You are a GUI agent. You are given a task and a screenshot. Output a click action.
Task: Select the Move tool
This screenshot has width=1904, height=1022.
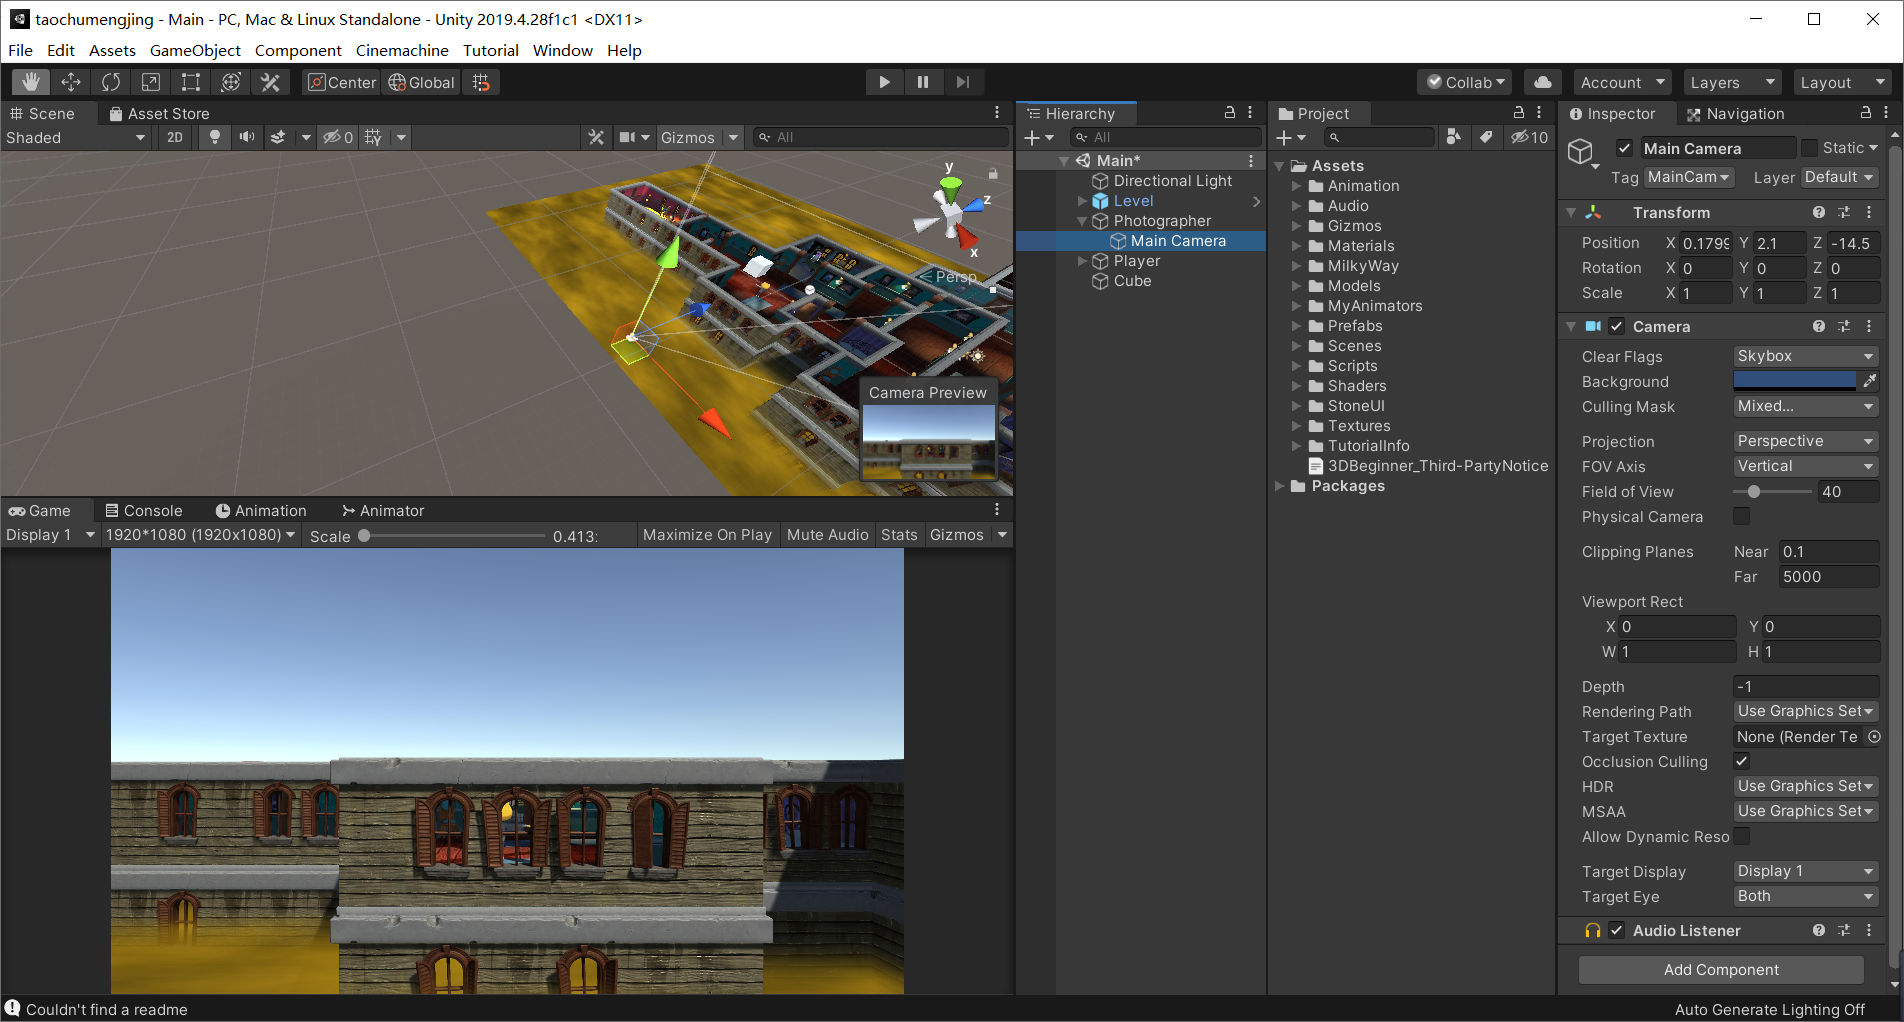[x=71, y=82]
